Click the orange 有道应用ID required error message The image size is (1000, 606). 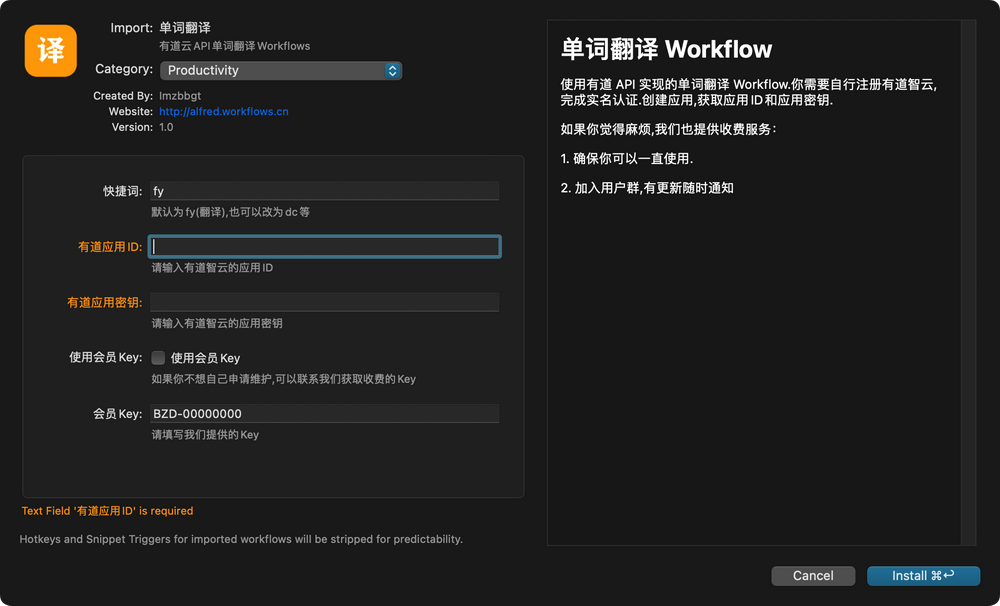pyautogui.click(x=107, y=511)
